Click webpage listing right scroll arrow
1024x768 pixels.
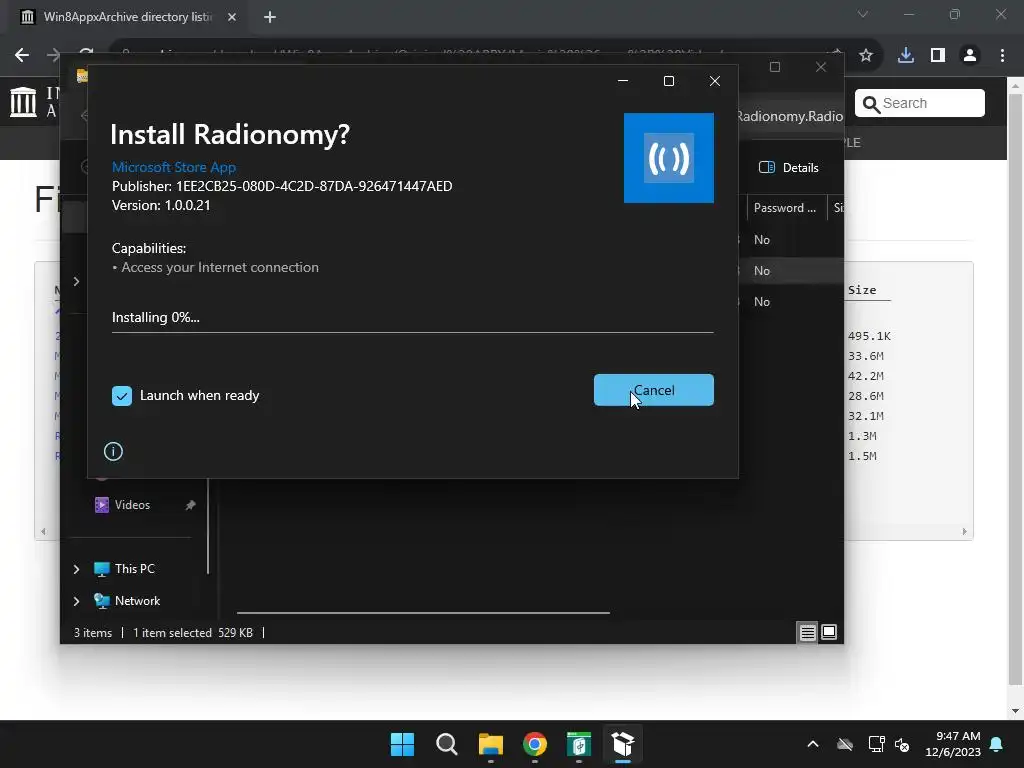click(x=965, y=532)
